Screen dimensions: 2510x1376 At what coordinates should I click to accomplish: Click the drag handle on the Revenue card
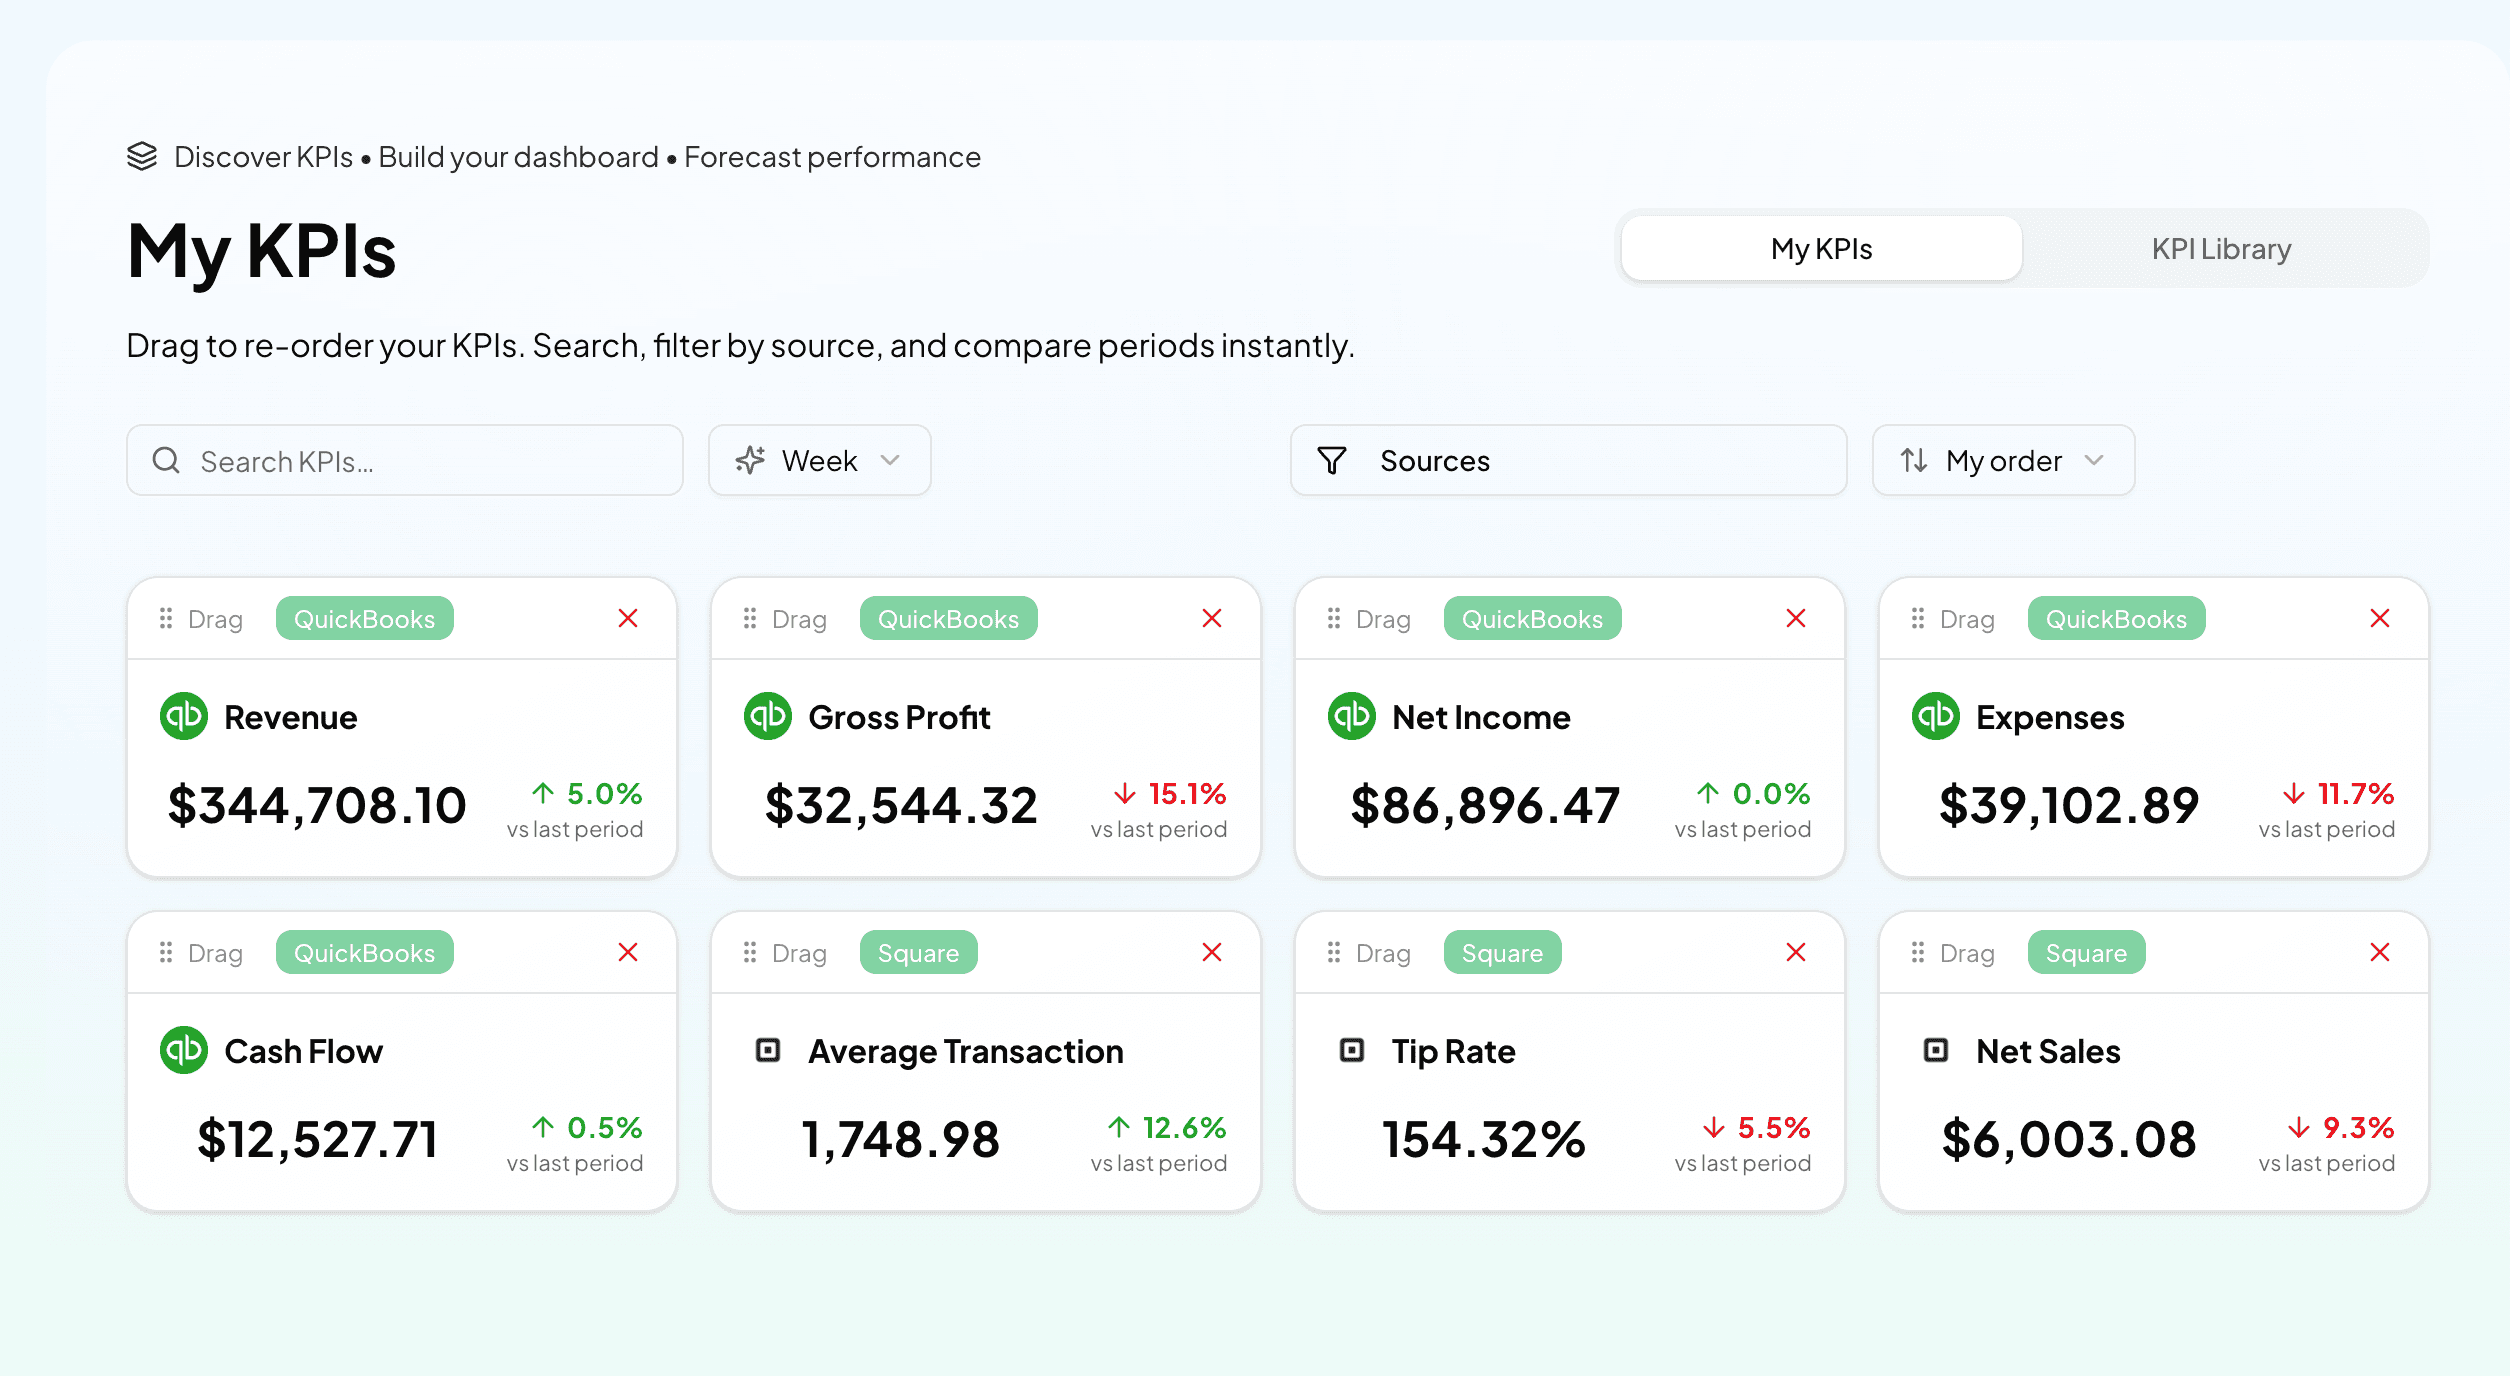(167, 618)
